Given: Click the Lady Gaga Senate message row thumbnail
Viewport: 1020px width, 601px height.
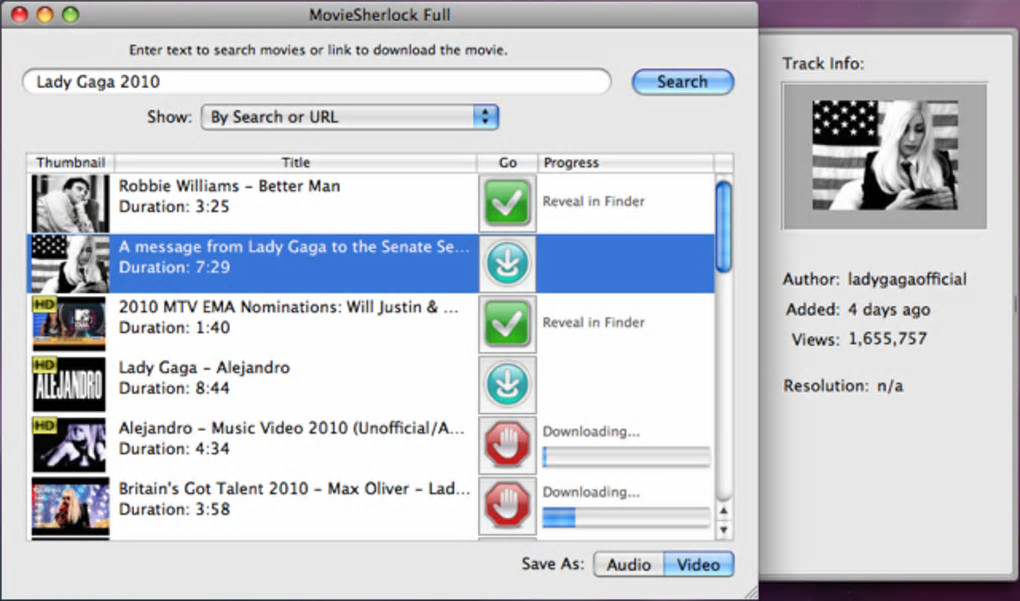Looking at the screenshot, I should point(70,263).
